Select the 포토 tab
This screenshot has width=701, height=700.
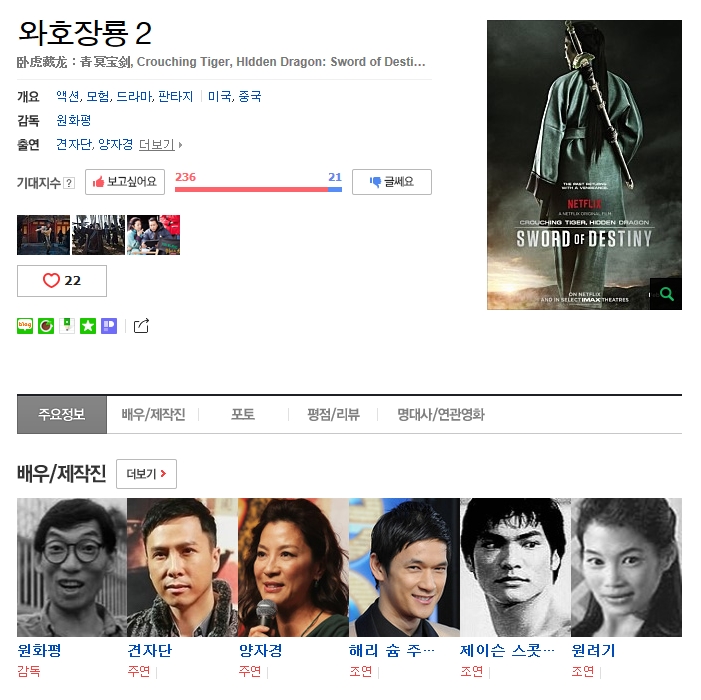[243, 414]
